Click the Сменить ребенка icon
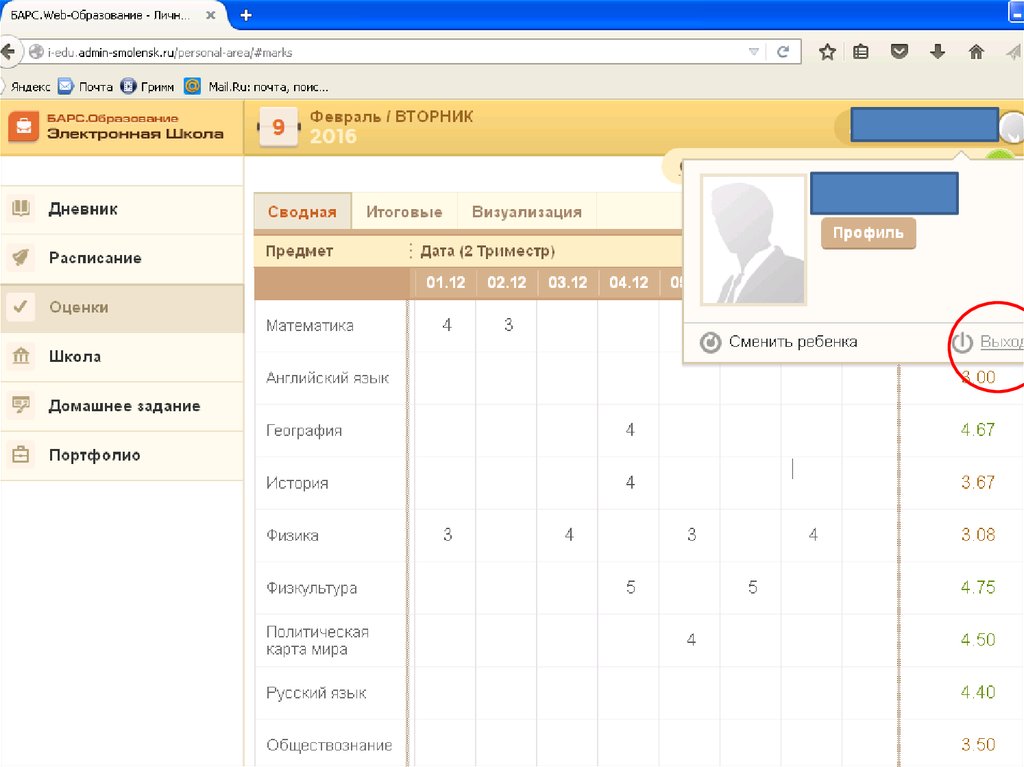This screenshot has height=767, width=1024. (x=710, y=342)
